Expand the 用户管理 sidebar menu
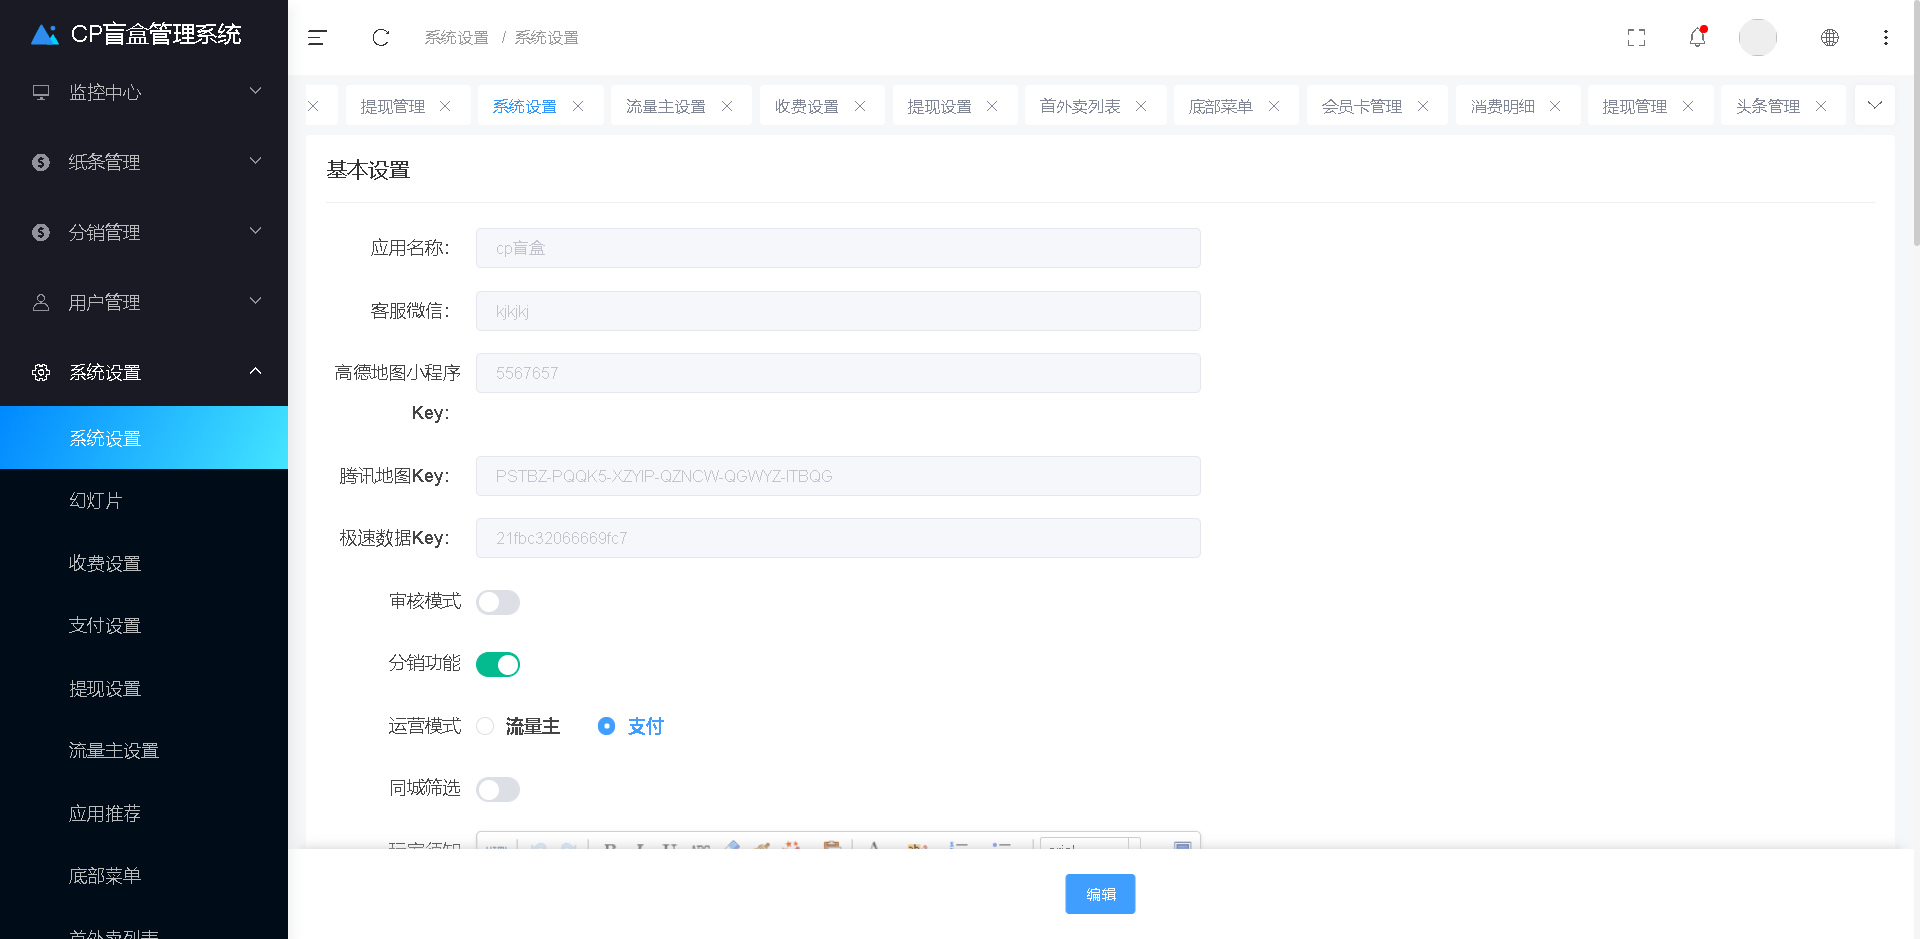 click(x=144, y=302)
